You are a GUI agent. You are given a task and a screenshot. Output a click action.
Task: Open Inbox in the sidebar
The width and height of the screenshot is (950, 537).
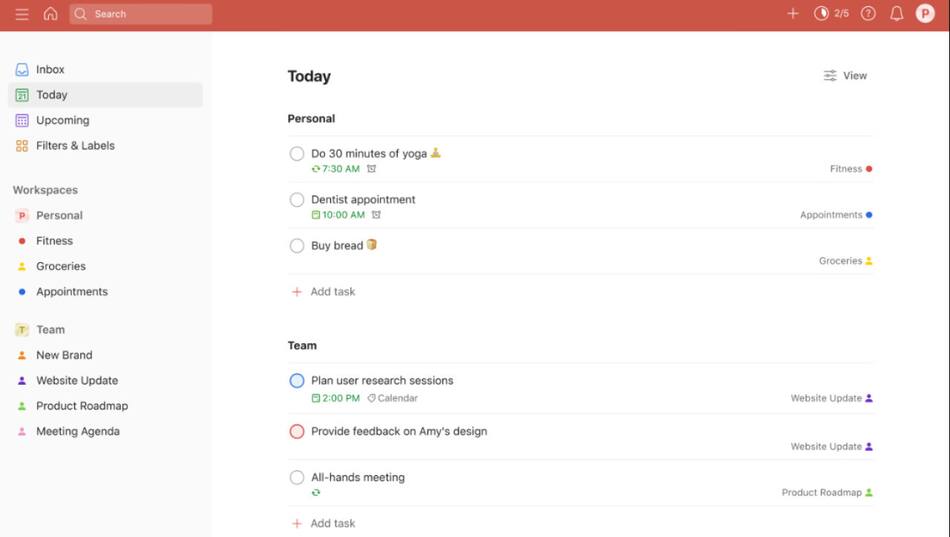[50, 70]
